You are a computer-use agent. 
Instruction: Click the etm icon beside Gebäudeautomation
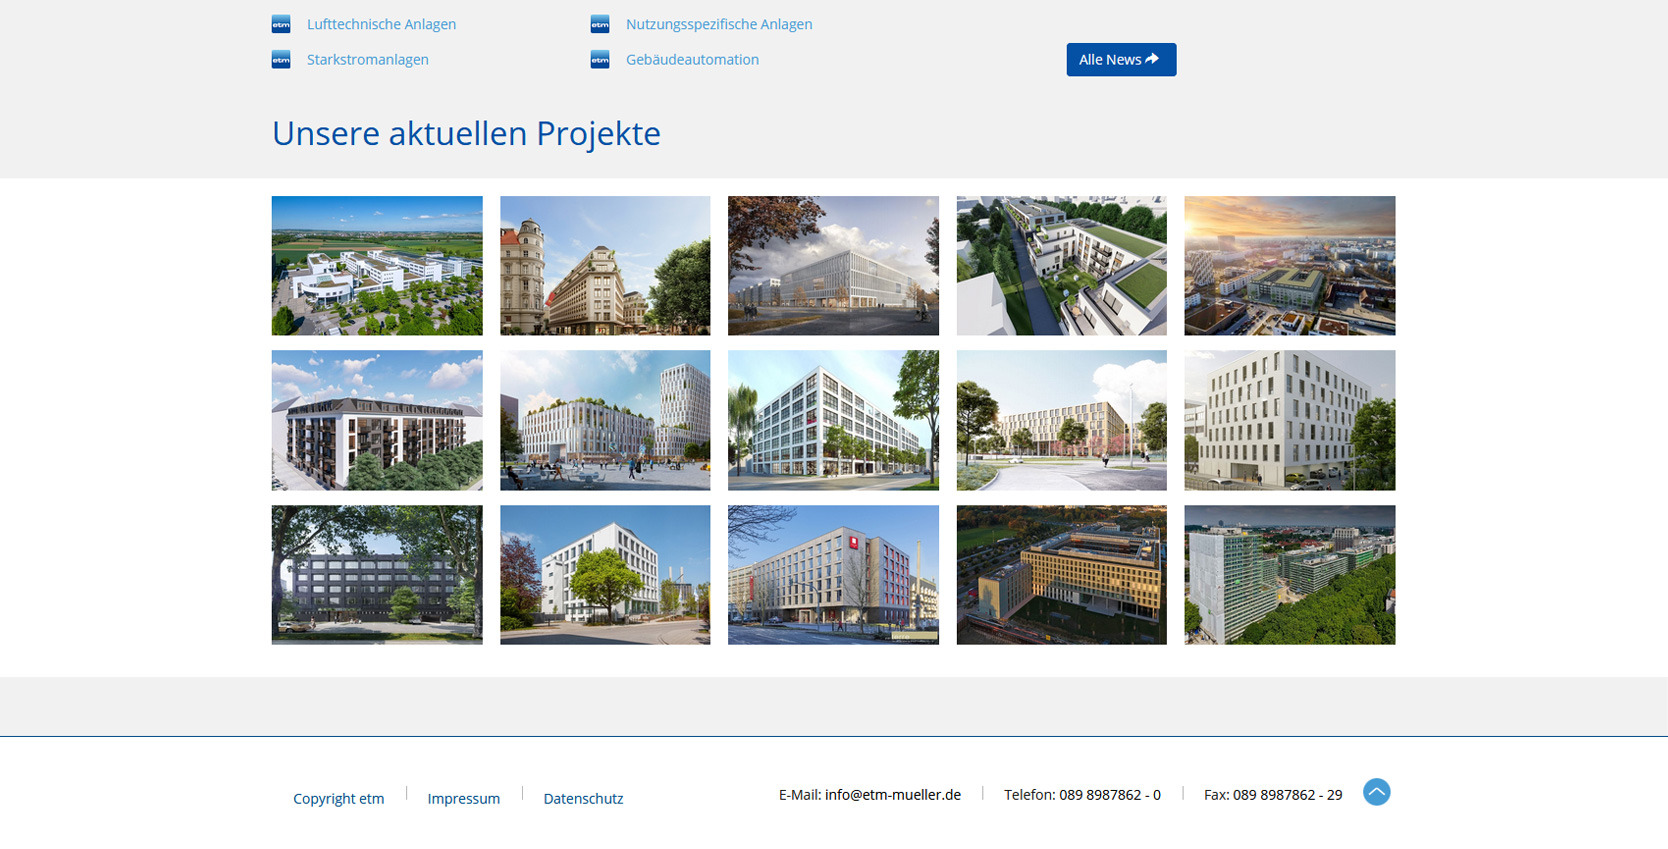[x=600, y=60]
